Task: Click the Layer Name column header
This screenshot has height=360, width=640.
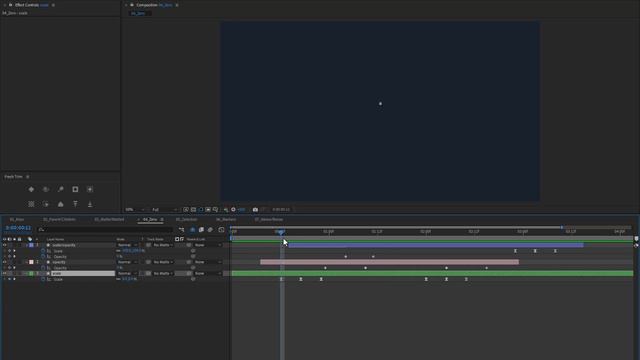Action: coord(55,240)
